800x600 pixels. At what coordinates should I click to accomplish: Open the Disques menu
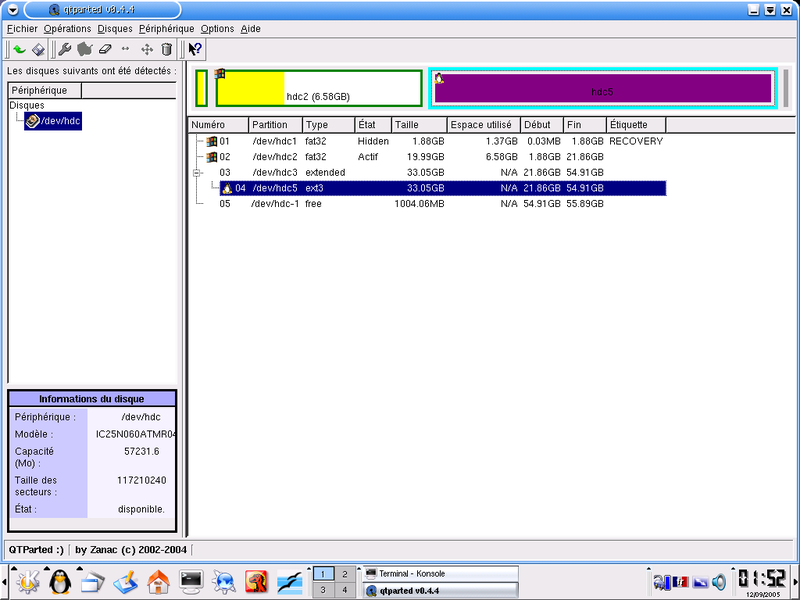[115, 29]
